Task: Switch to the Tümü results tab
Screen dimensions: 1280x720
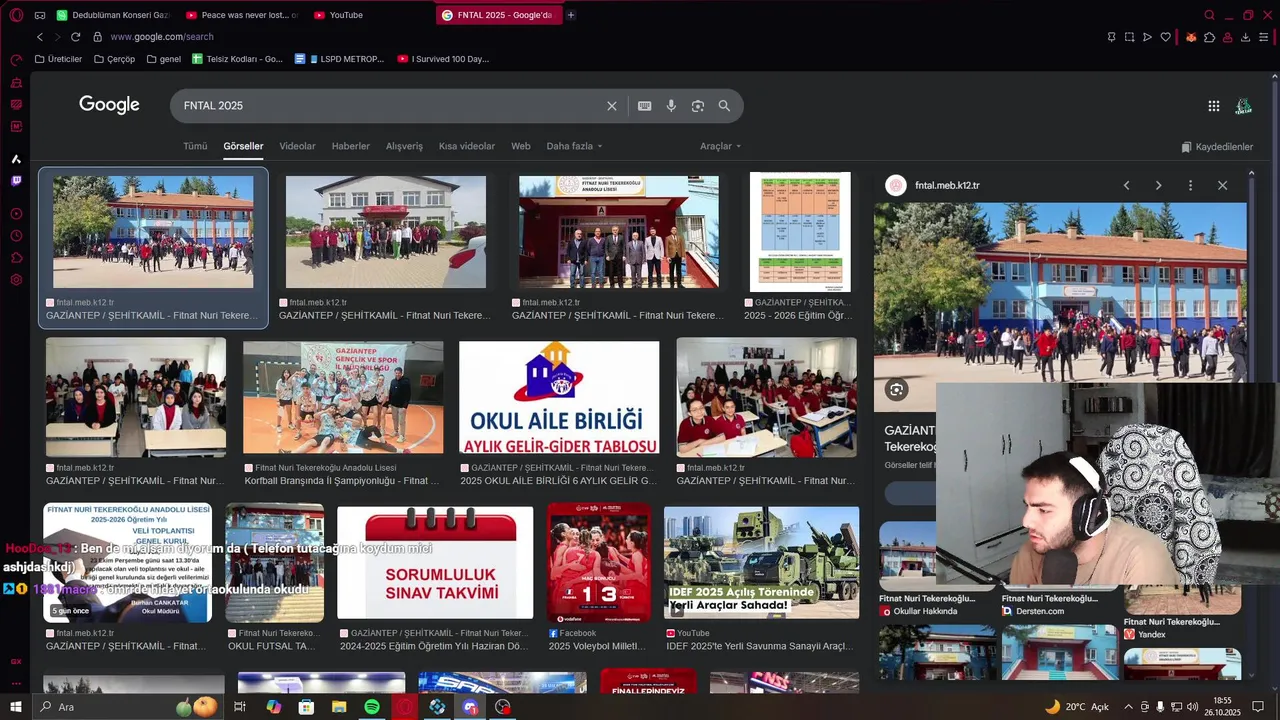Action: (x=195, y=146)
